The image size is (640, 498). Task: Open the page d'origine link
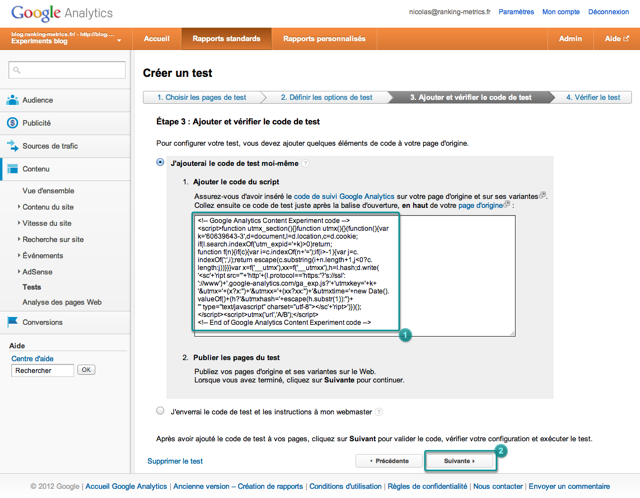pyautogui.click(x=480, y=205)
